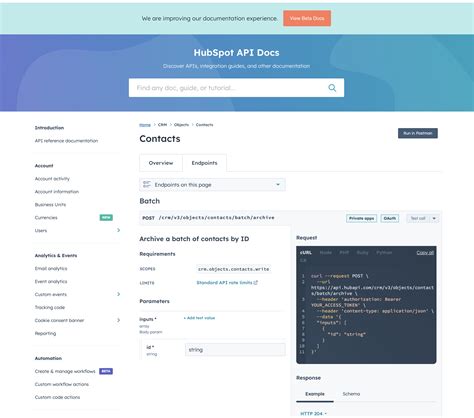Click the Run in Postman button
Image resolution: width=474 pixels, height=418 pixels.
[x=418, y=133]
